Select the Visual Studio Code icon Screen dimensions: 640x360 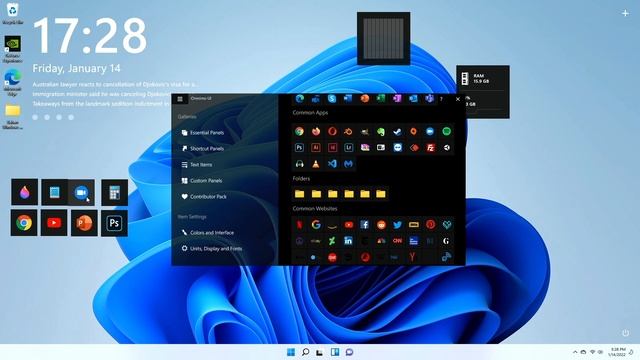point(332,164)
